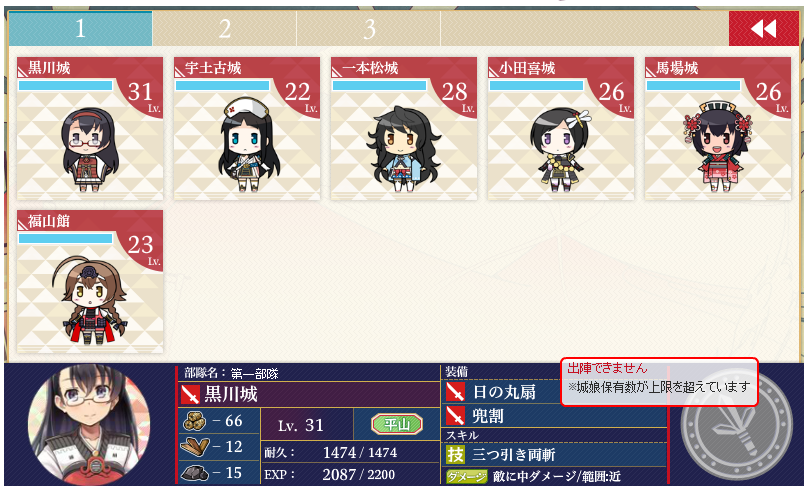The height and width of the screenshot is (492, 809).
Task: Select the 一本松城 character card
Action: pos(403,128)
